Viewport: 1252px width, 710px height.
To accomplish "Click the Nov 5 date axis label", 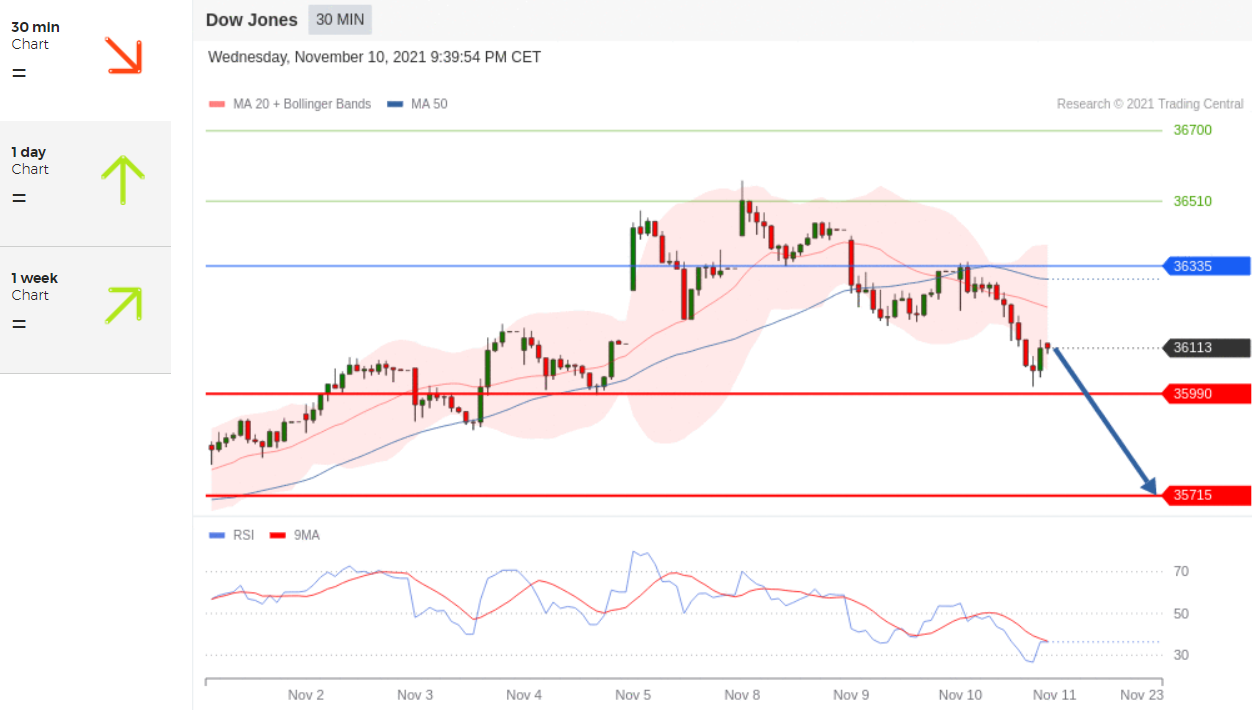I will pos(633,695).
